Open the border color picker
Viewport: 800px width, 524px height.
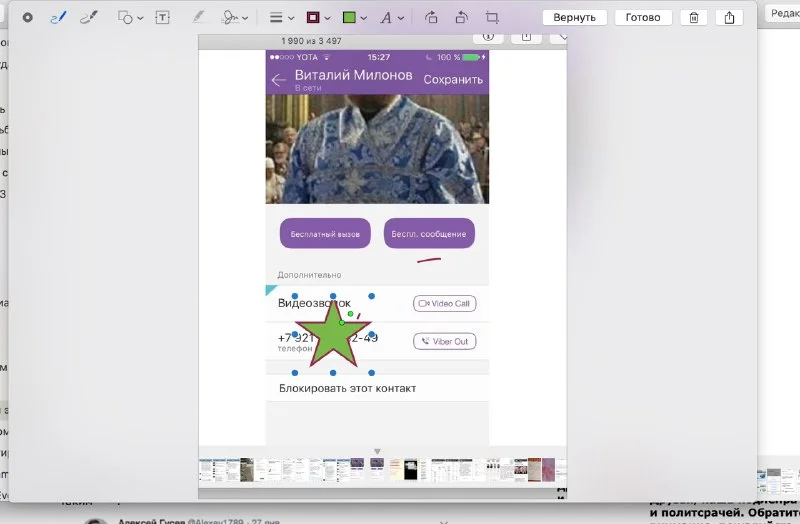(318, 18)
